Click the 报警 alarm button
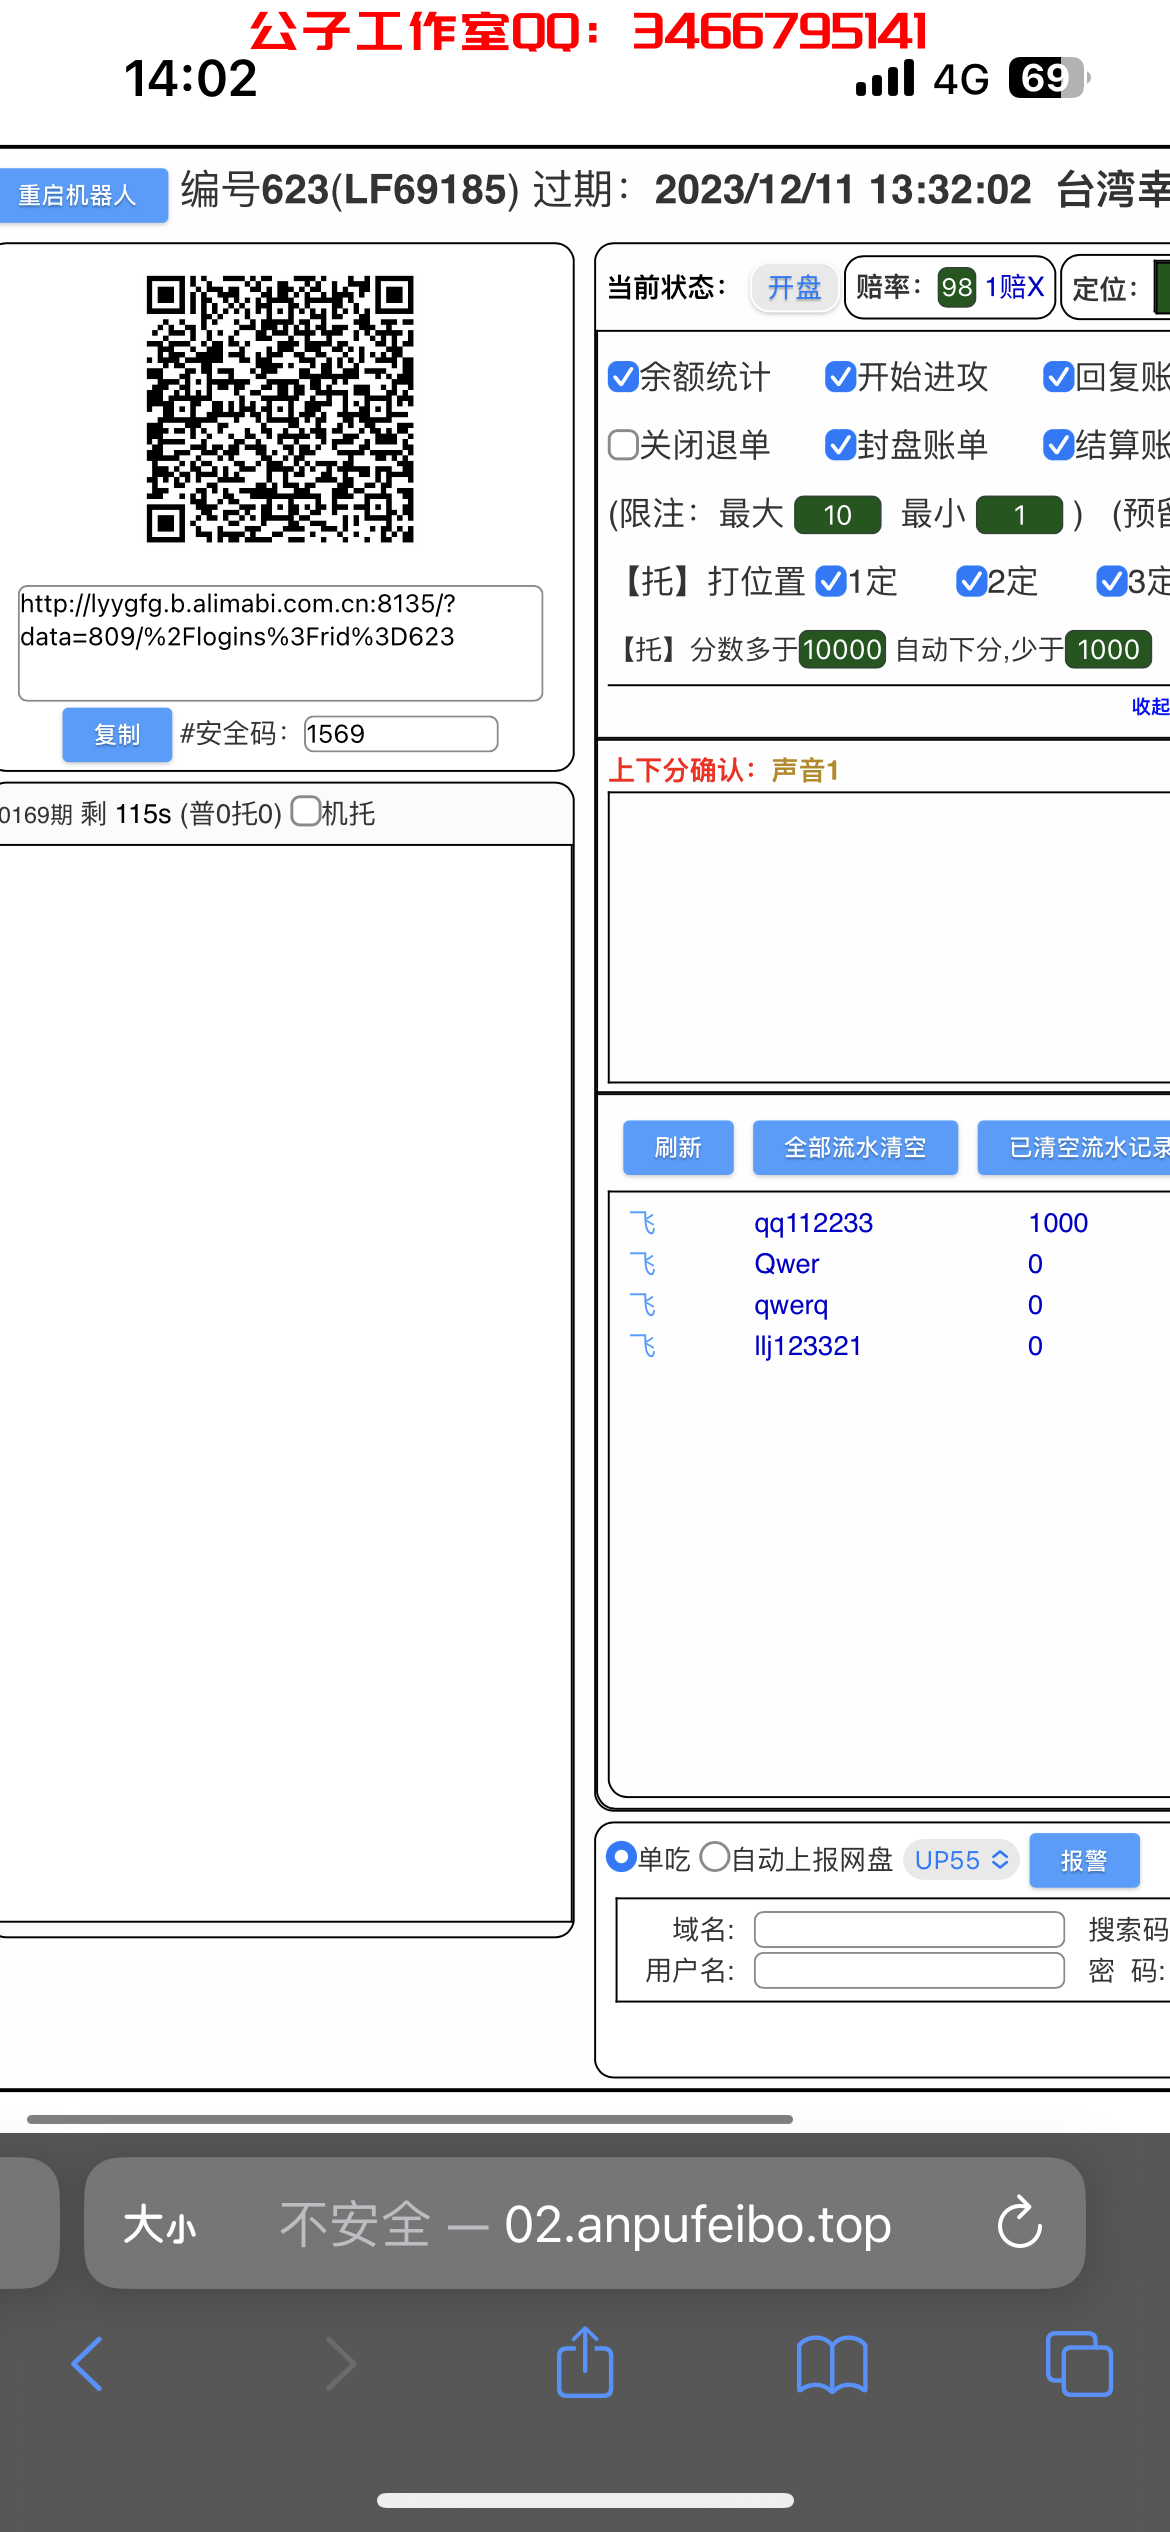 1084,1860
